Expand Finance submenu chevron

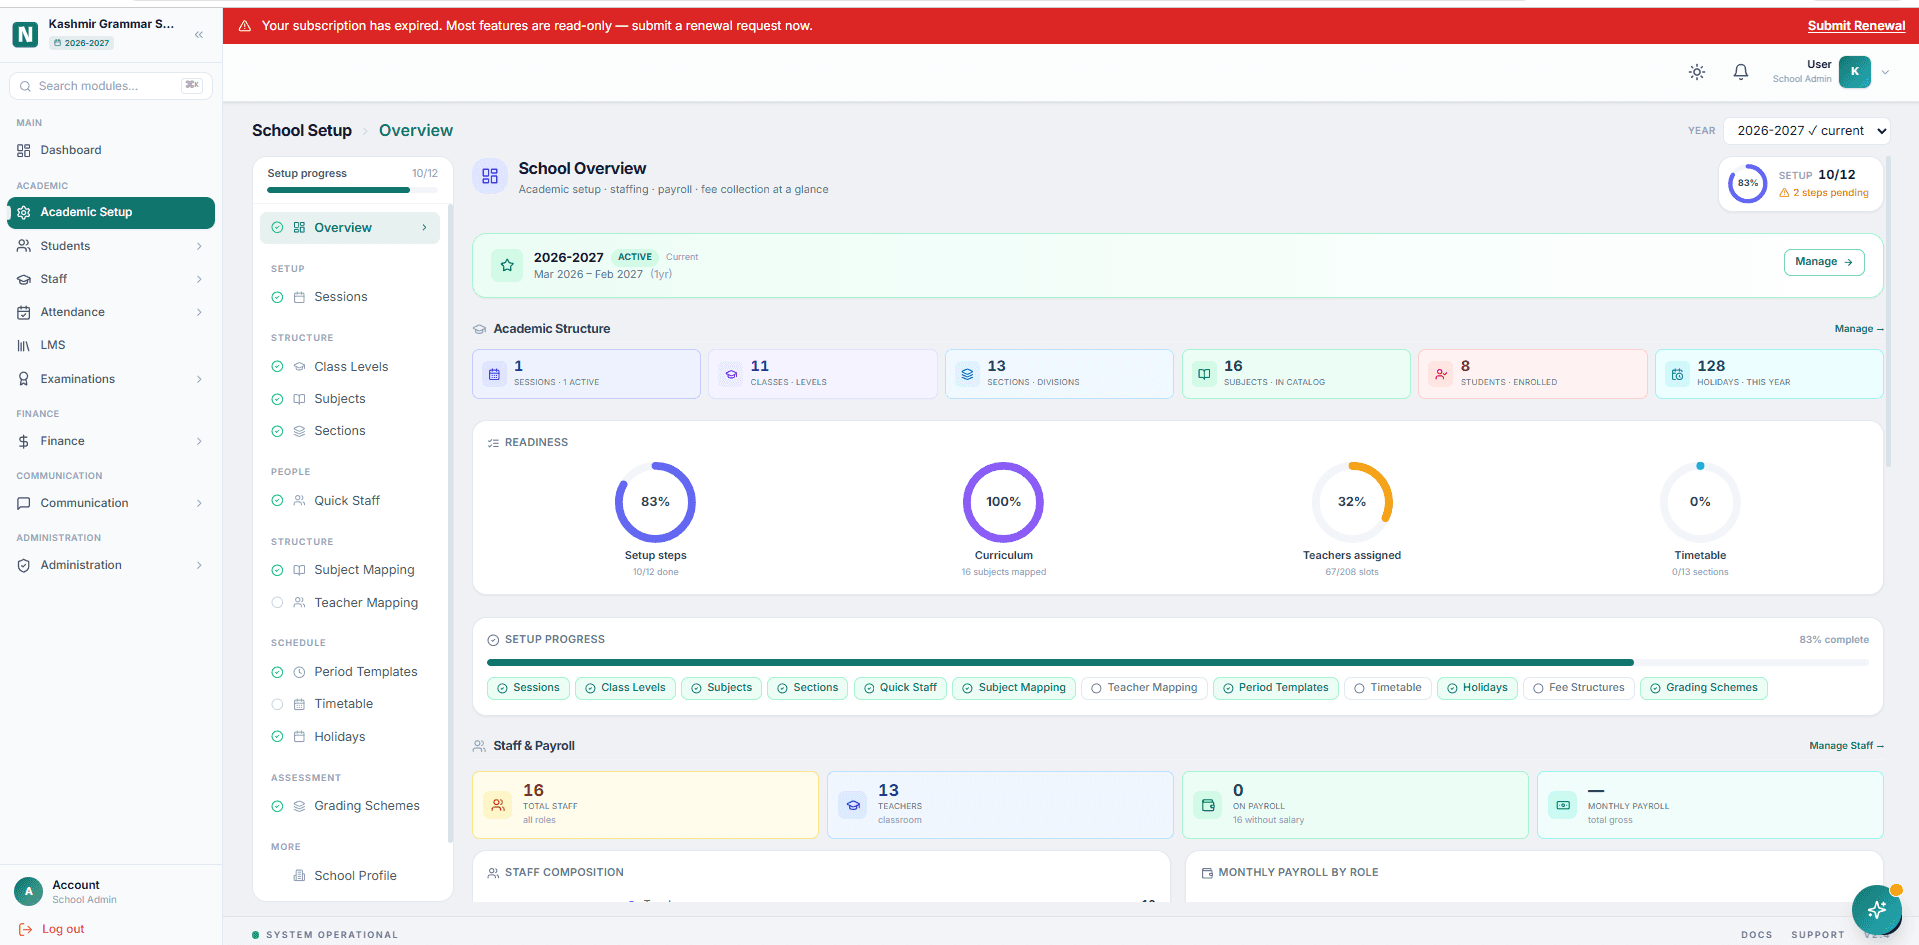click(x=199, y=441)
